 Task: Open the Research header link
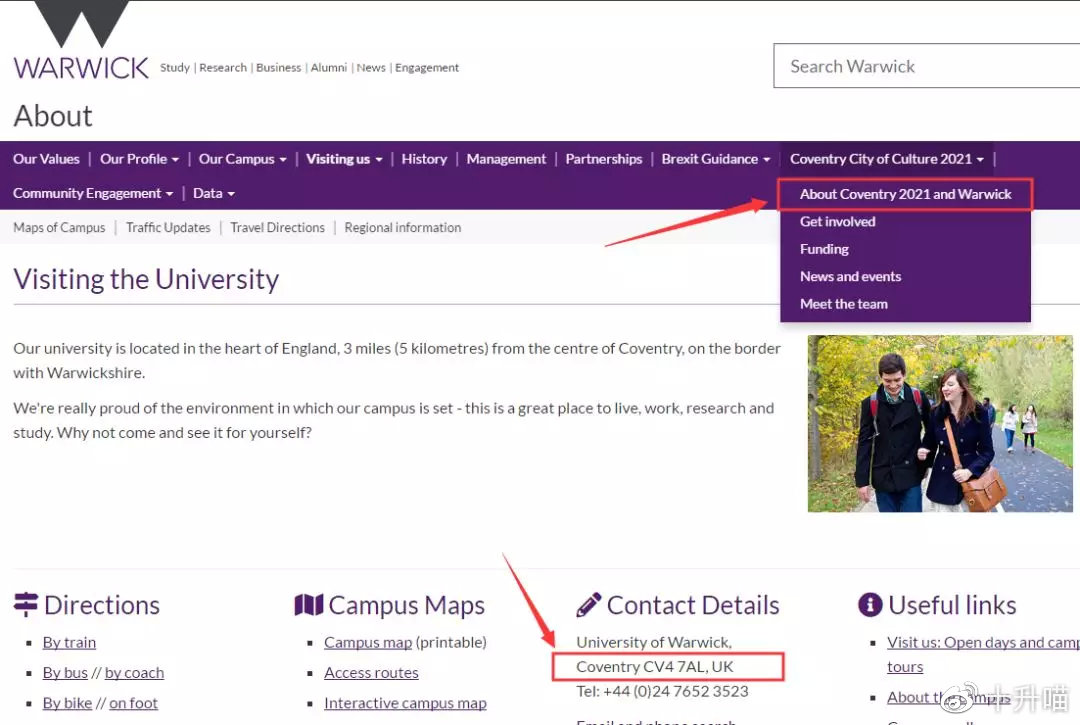[x=222, y=67]
